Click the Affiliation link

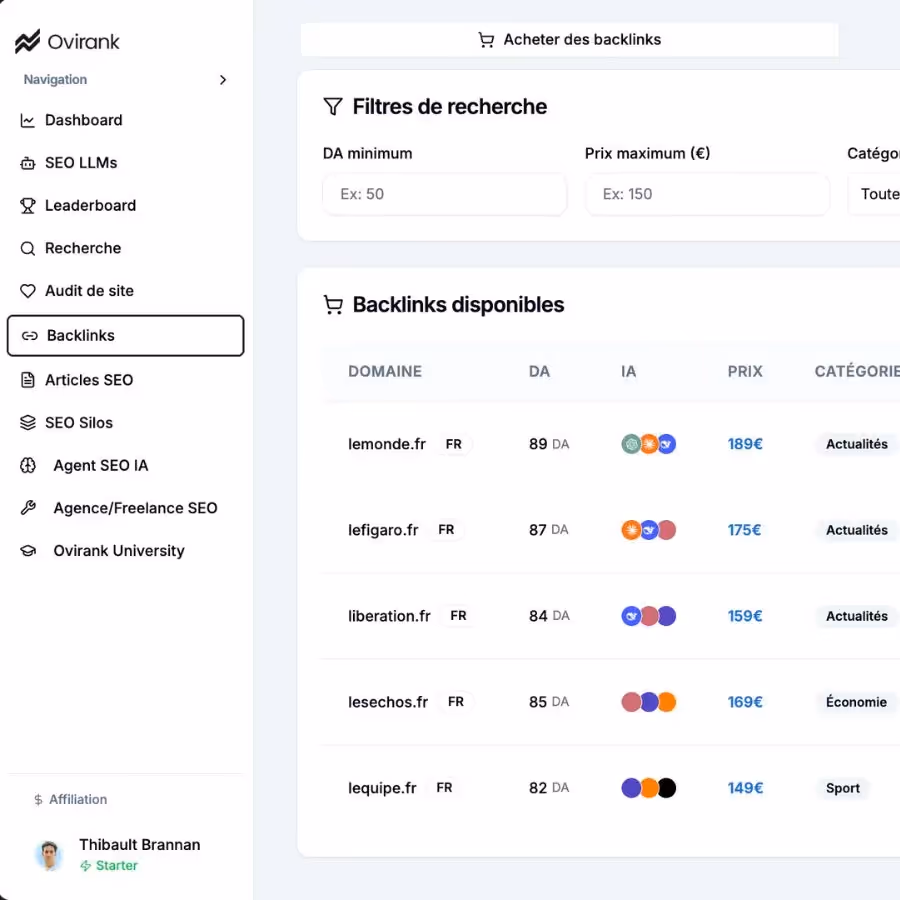(x=77, y=800)
